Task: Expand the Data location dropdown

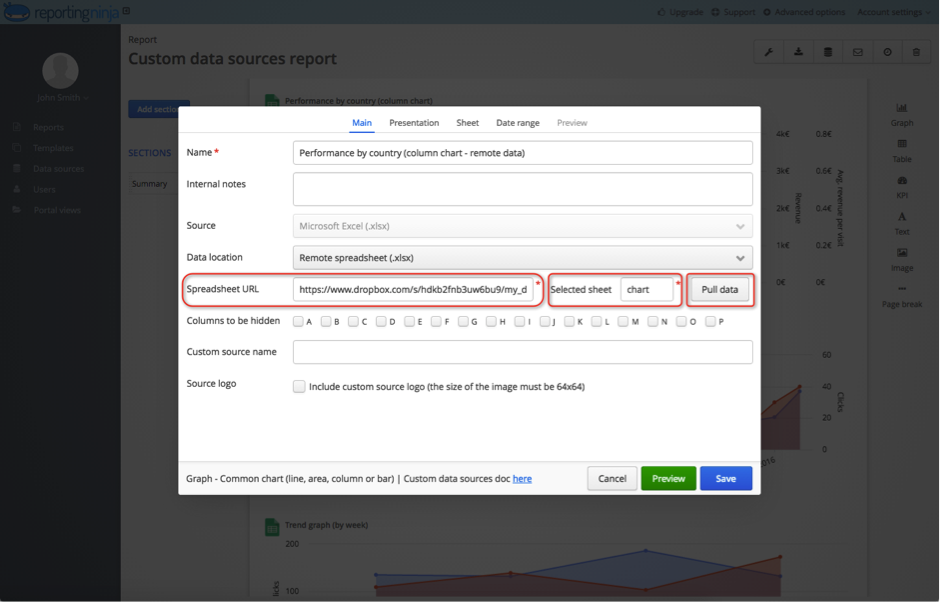Action: [520, 257]
